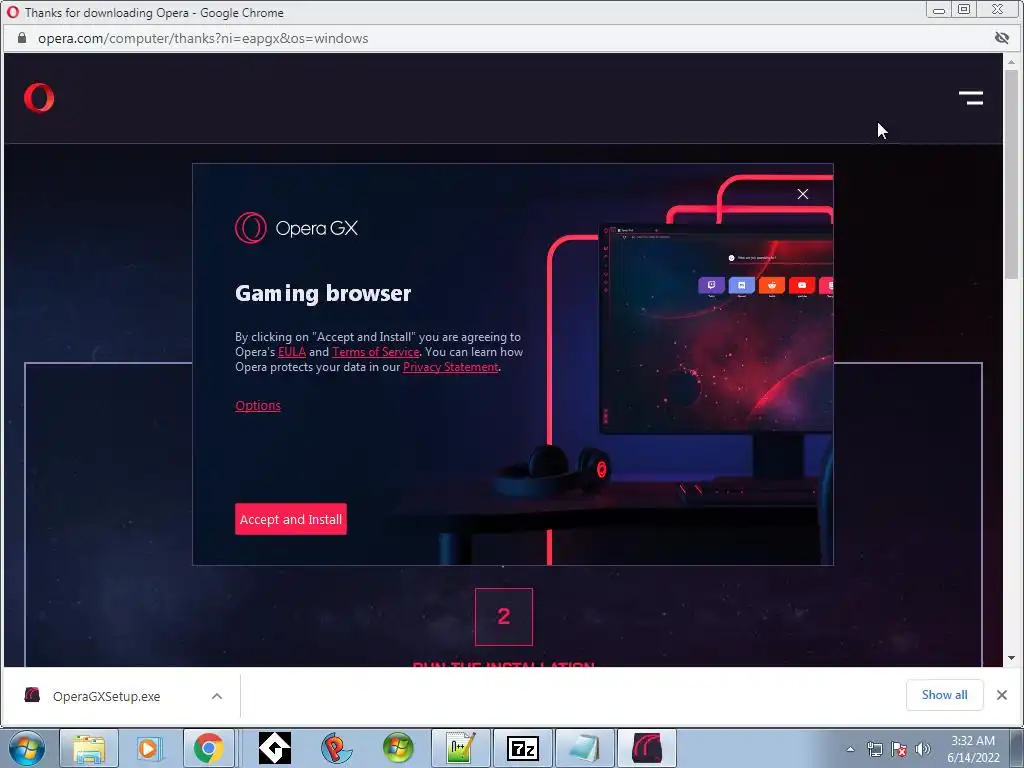Click the Opera favicon in title bar
This screenshot has height=768, width=1024.
coord(12,12)
